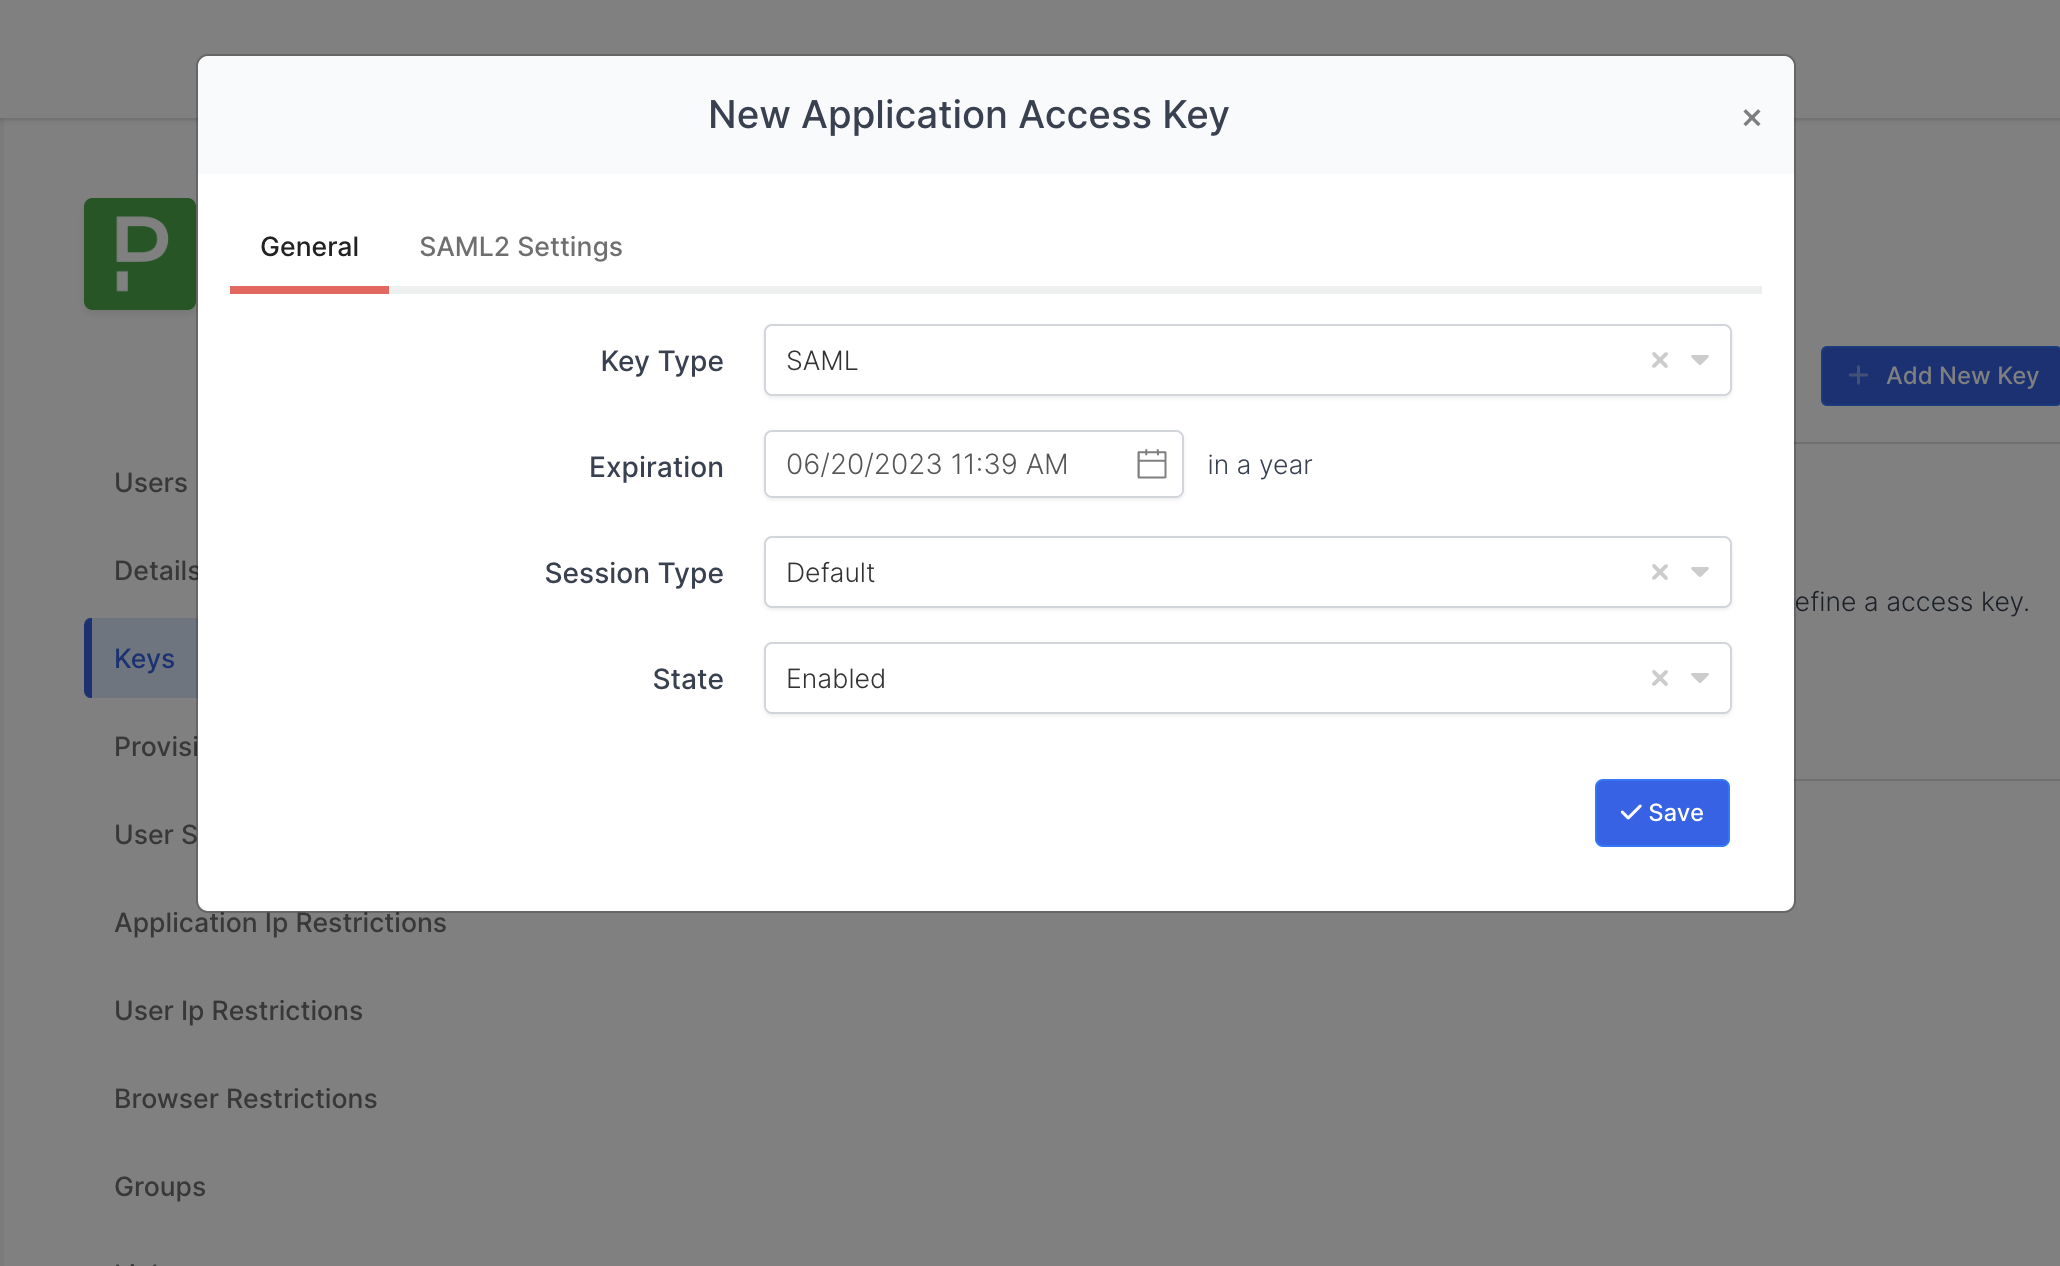Clear the Session Type Default selection

[1659, 572]
